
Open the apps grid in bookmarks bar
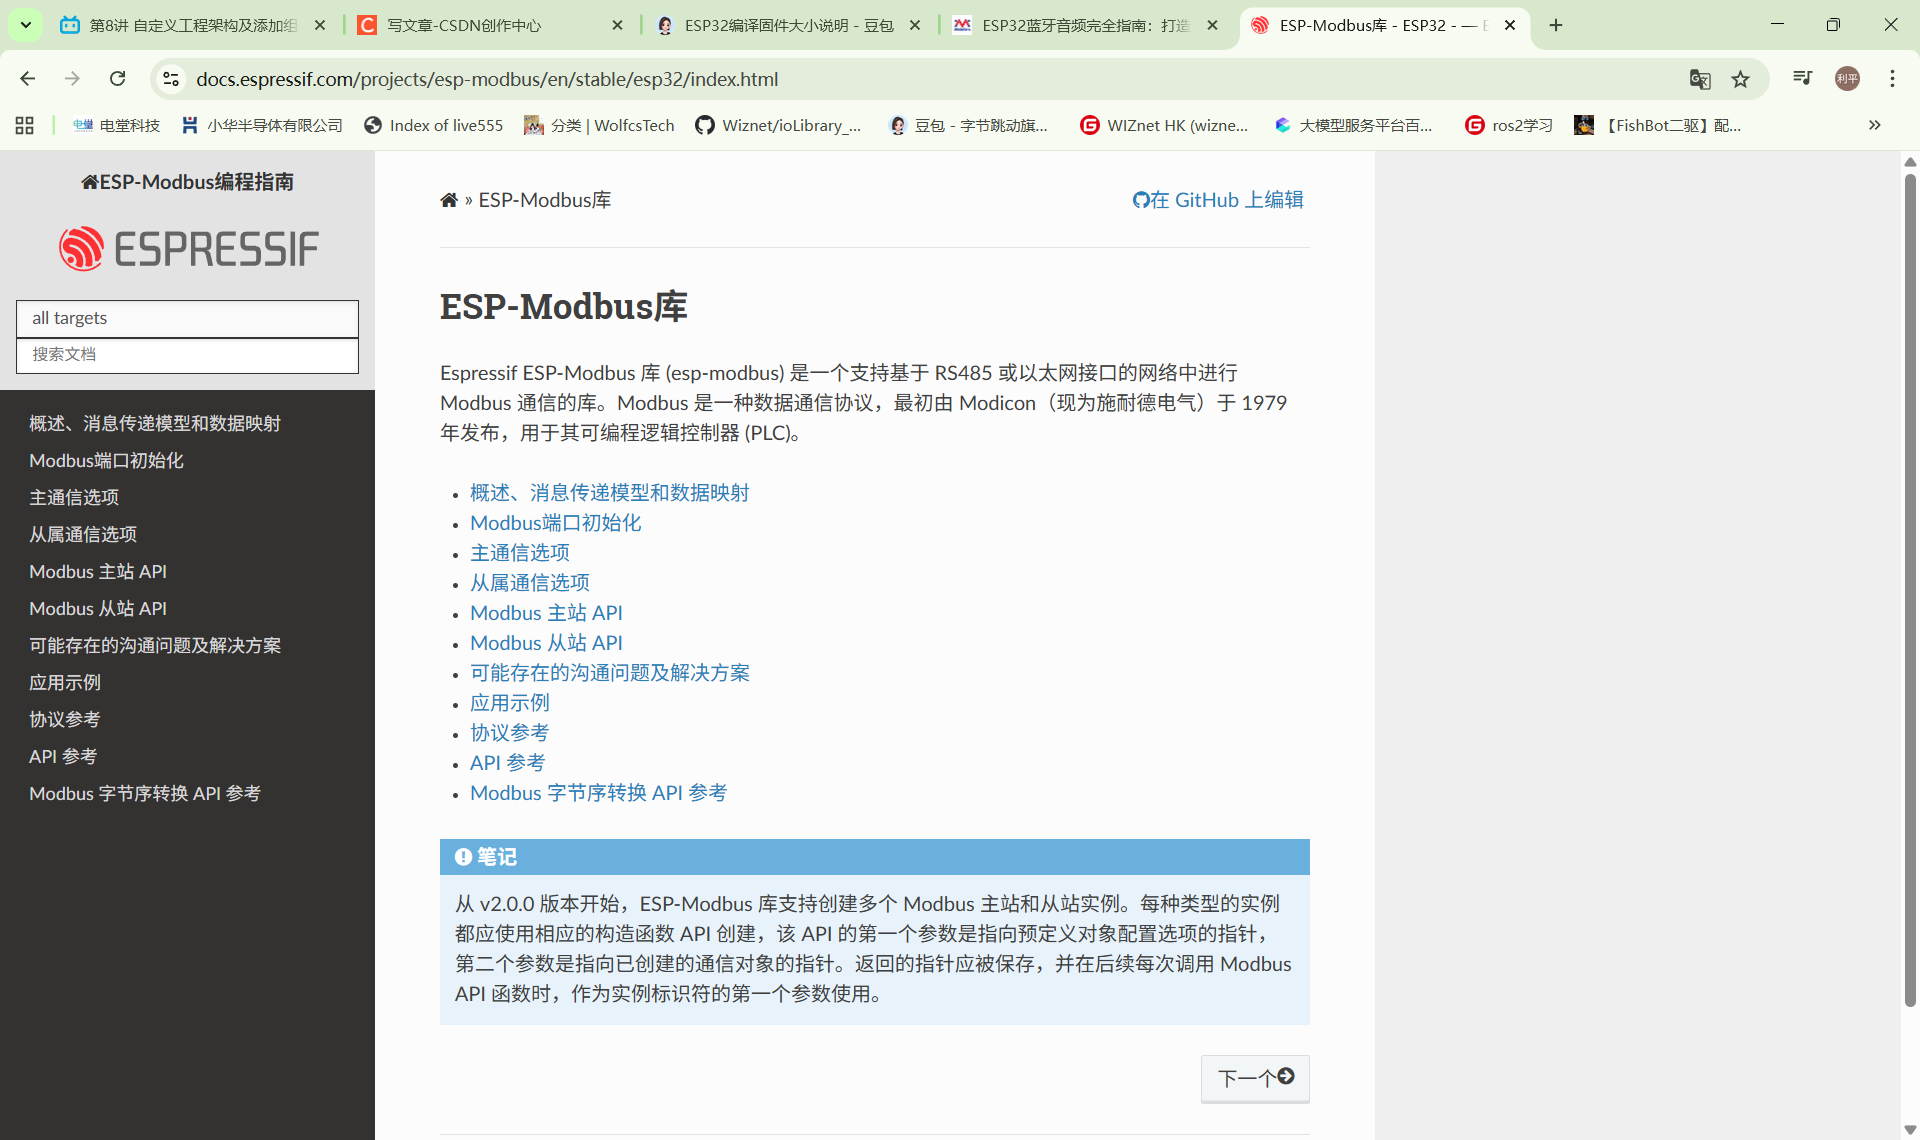pos(25,125)
